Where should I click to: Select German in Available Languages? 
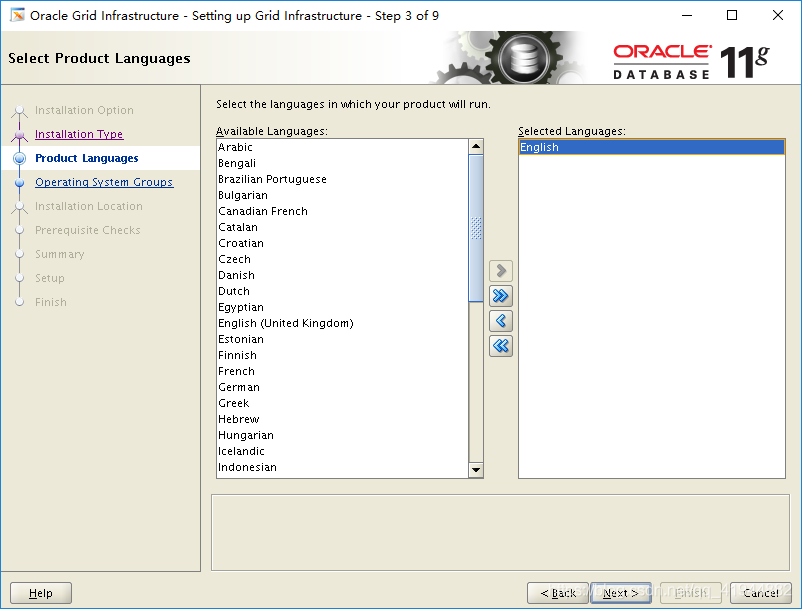click(x=342, y=387)
